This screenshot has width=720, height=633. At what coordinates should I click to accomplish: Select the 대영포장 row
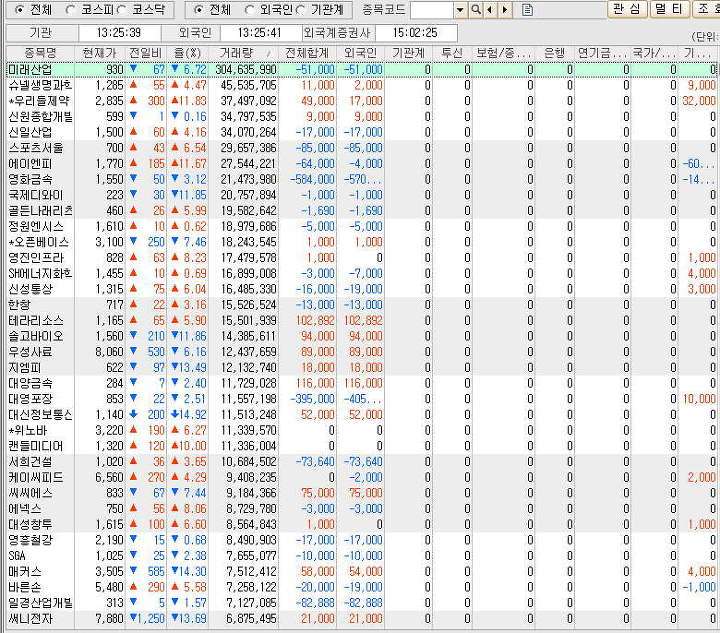click(x=361, y=399)
